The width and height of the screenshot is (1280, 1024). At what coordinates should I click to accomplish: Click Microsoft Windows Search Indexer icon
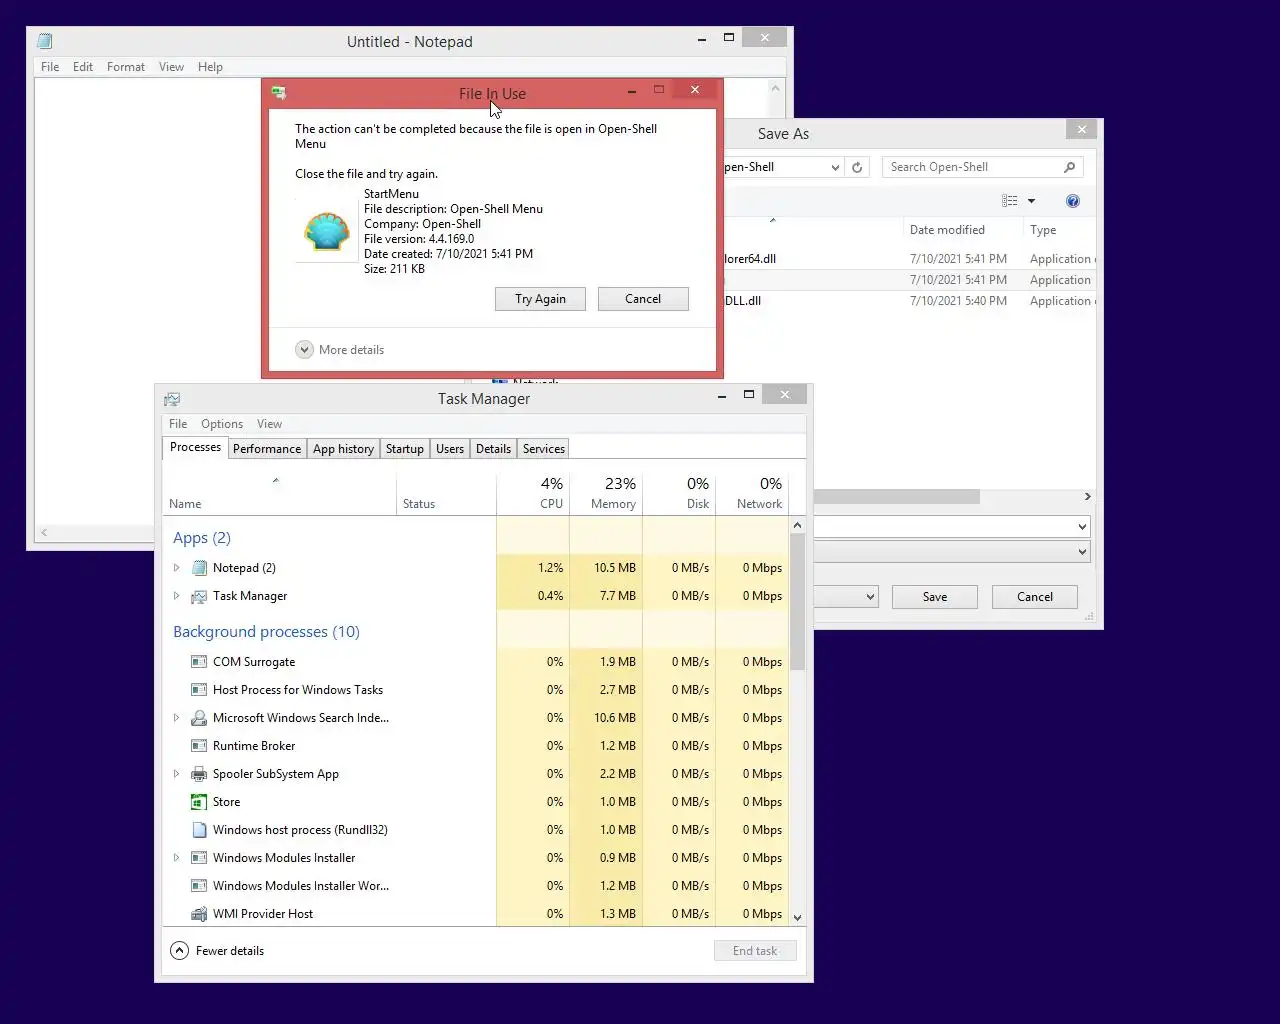coord(199,717)
